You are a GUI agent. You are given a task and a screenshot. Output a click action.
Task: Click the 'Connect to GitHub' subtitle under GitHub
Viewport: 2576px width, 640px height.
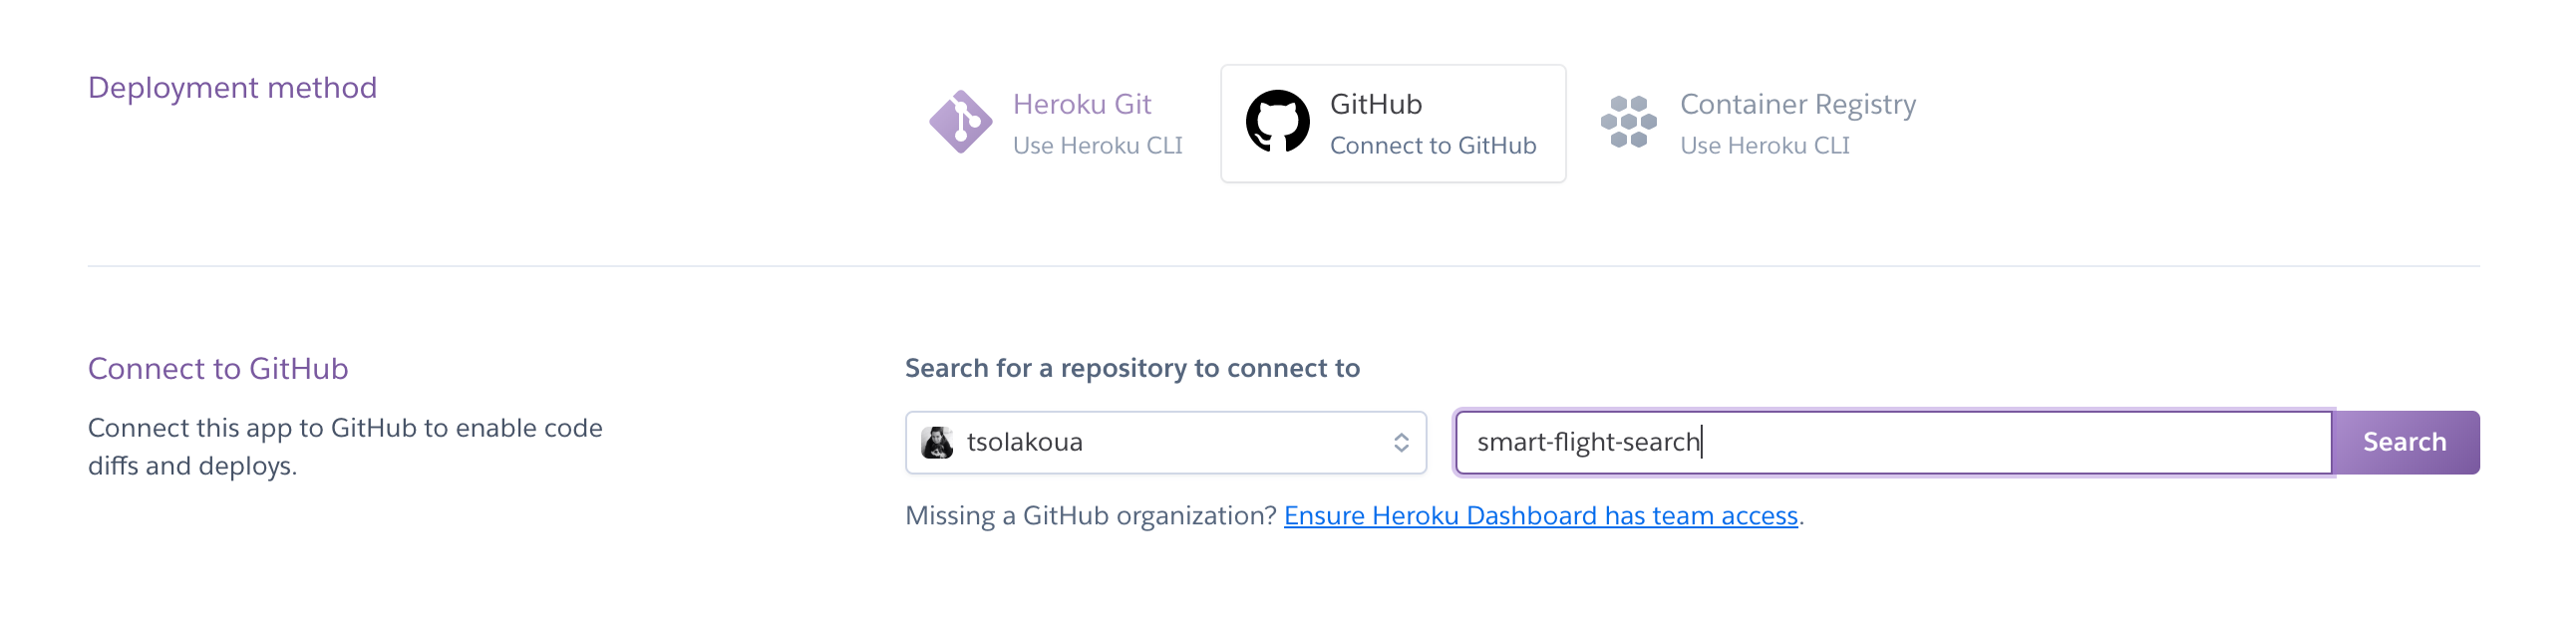click(1433, 146)
